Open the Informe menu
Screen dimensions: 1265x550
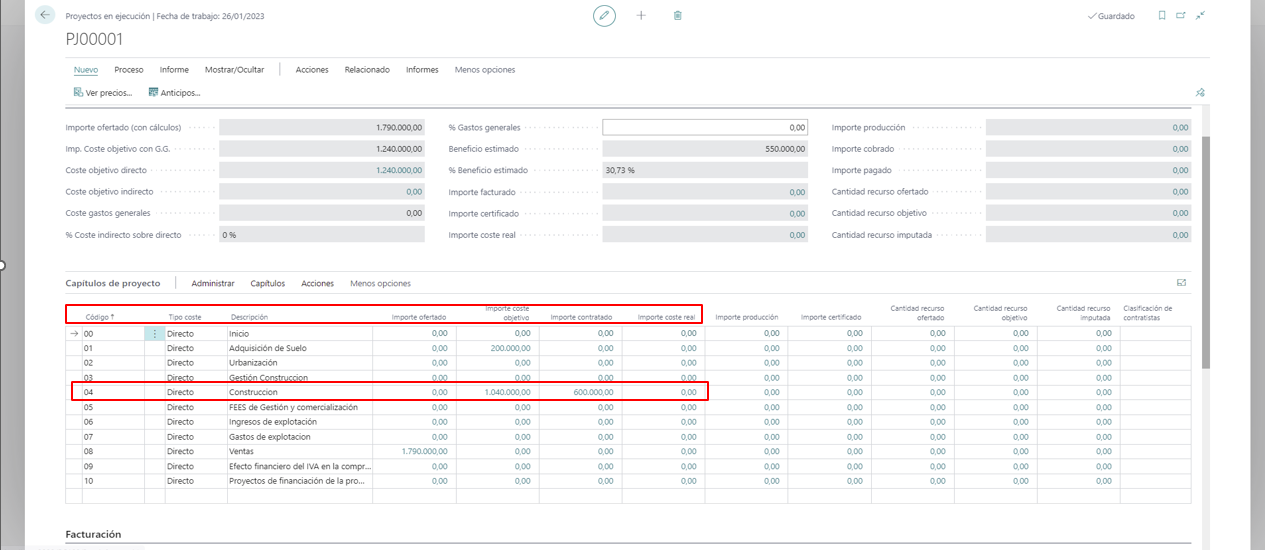point(174,70)
